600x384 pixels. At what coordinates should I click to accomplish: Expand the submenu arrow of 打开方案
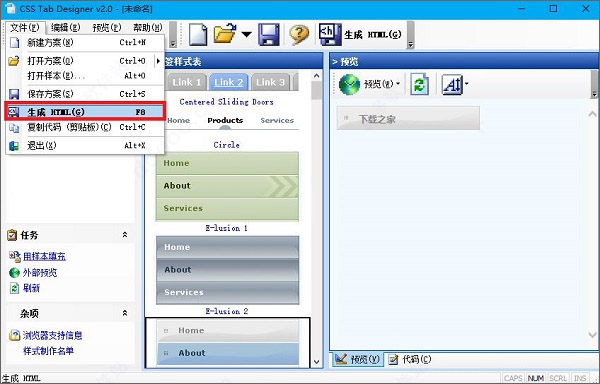click(x=158, y=61)
